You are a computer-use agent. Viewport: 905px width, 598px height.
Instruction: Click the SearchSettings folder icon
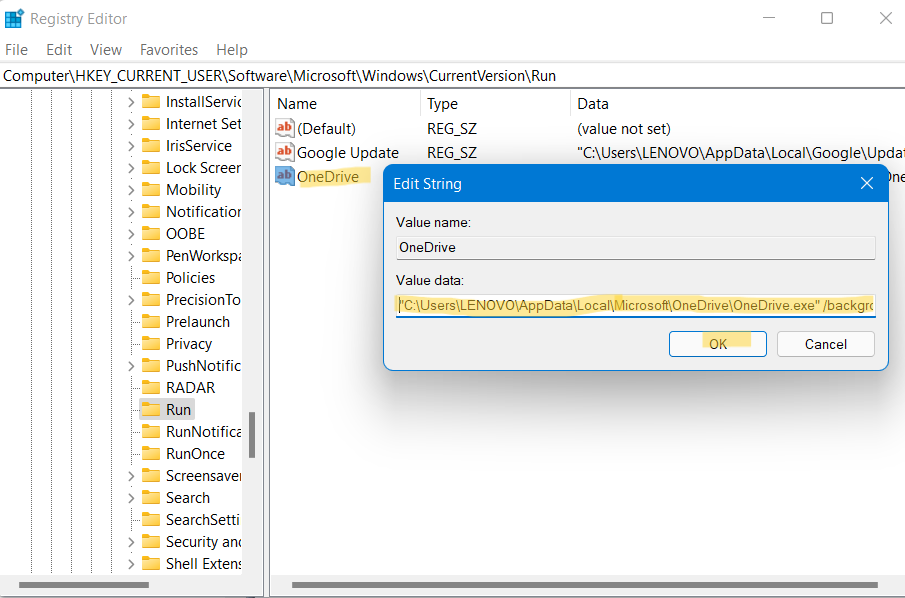151,519
